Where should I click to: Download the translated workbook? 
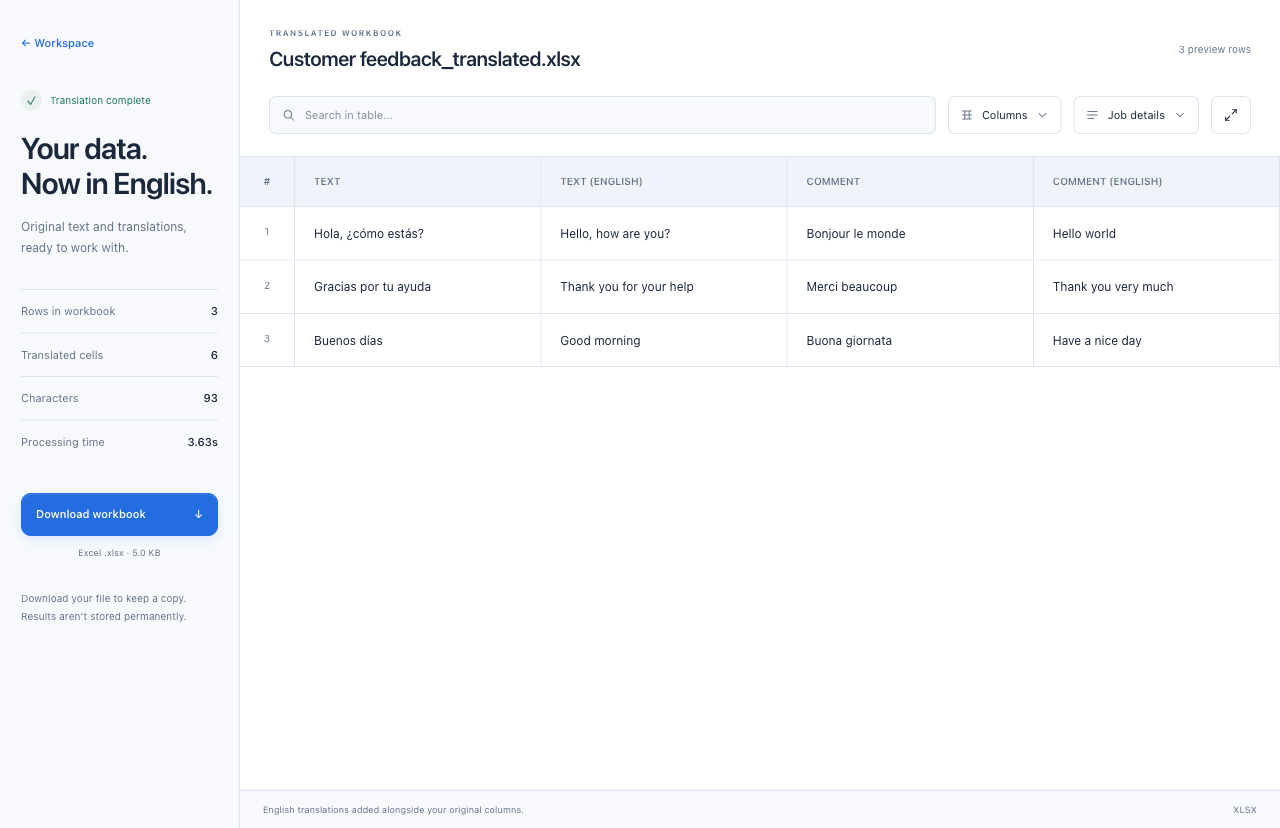[119, 514]
